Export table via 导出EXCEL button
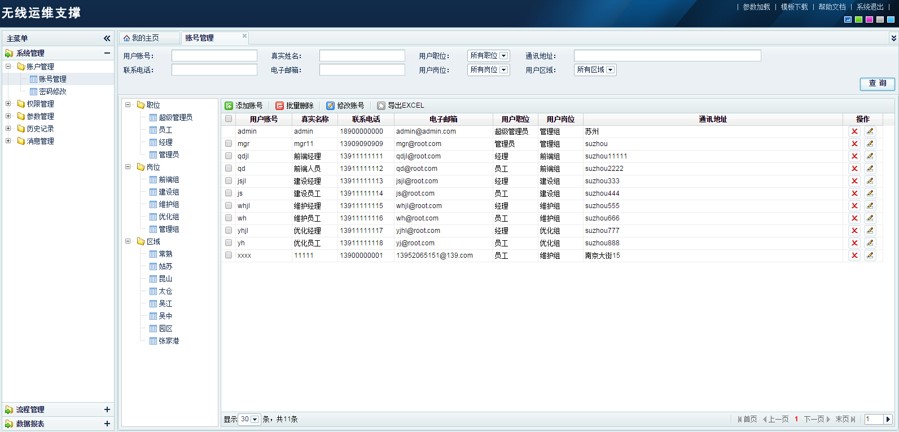Screen dimensions: 899x432 [401, 106]
